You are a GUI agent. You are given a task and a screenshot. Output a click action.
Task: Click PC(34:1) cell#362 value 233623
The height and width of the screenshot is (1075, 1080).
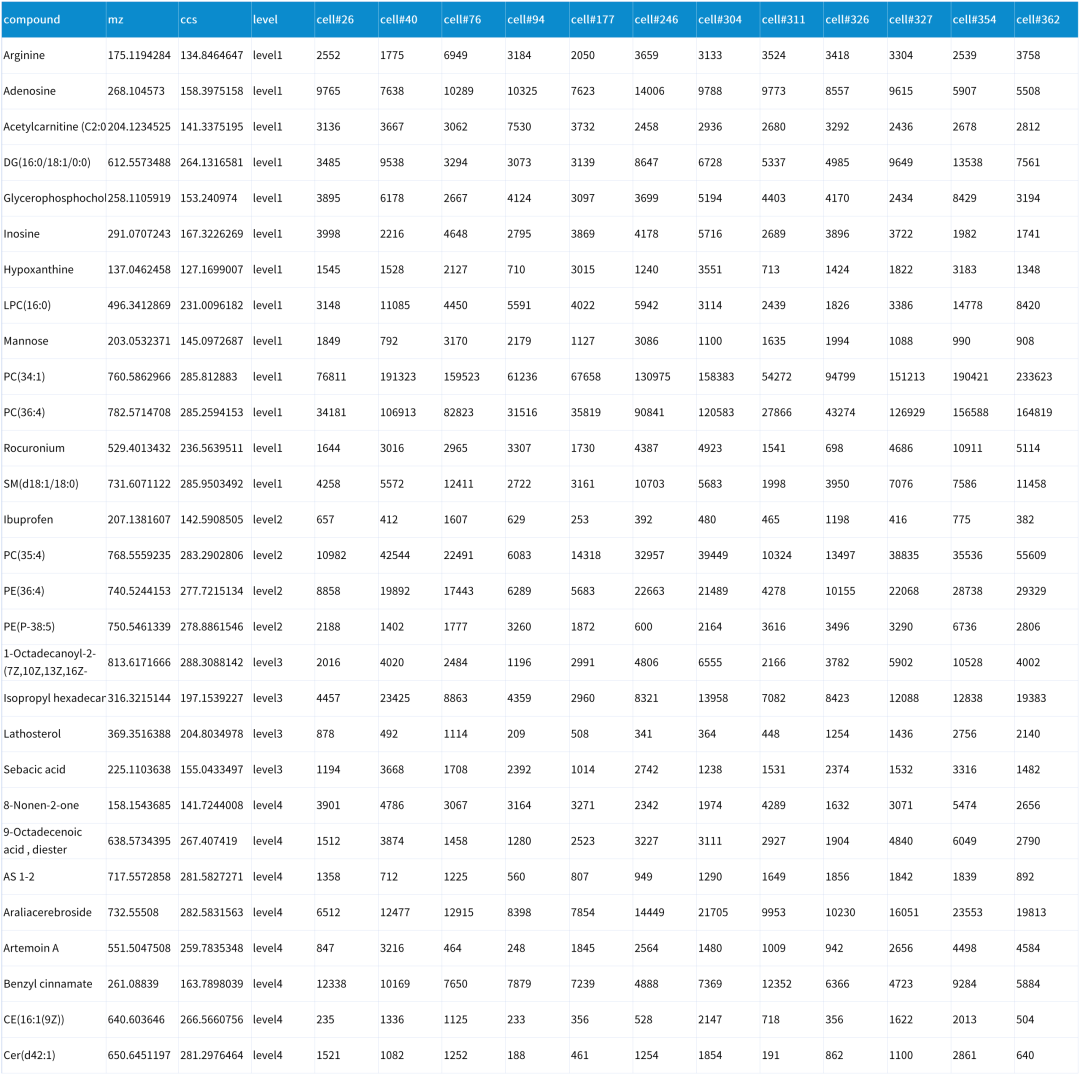[1034, 377]
